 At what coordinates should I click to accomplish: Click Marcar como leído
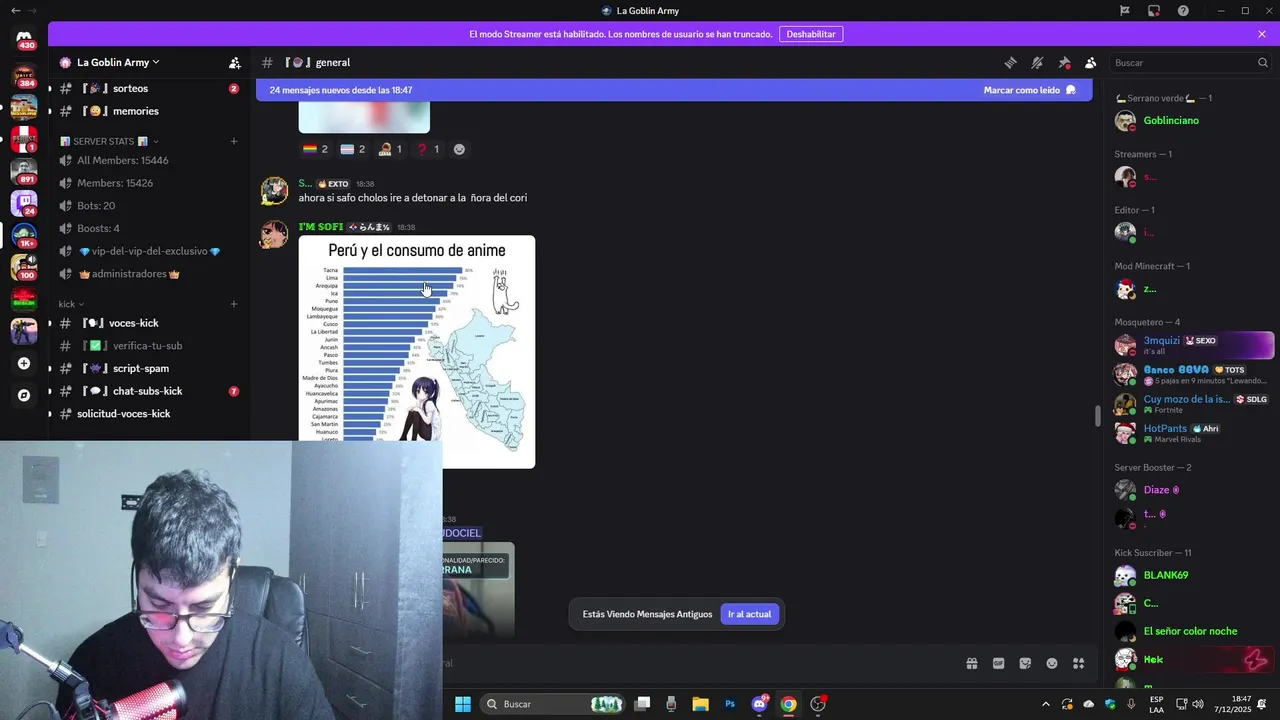(1029, 90)
